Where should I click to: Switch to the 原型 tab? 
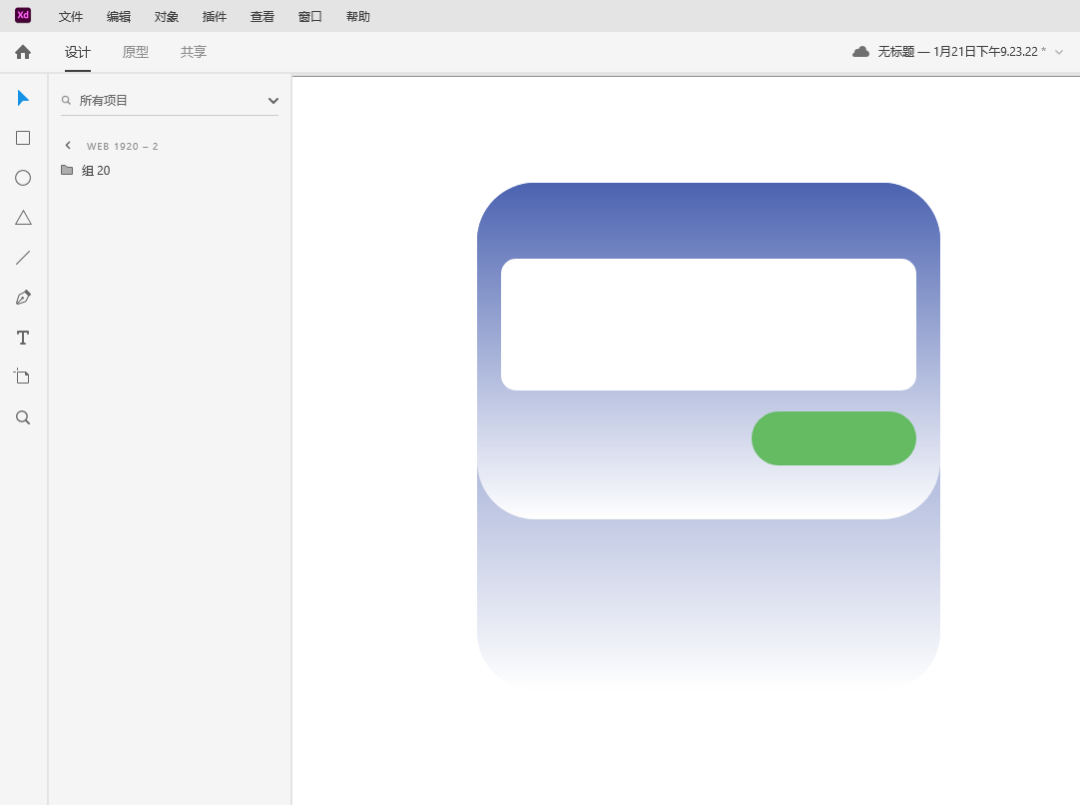coord(135,52)
